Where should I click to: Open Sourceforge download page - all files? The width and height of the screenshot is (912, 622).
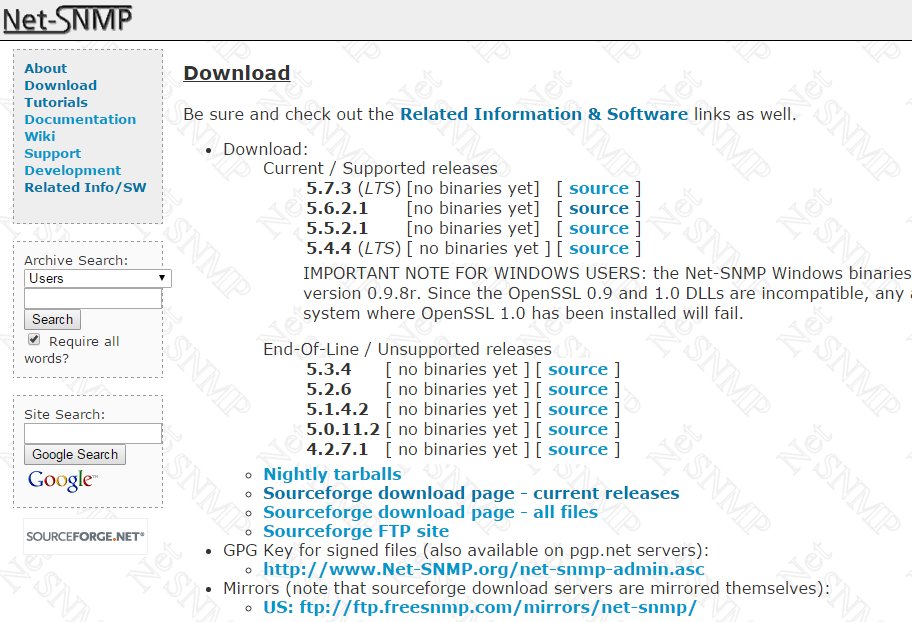coord(430,512)
